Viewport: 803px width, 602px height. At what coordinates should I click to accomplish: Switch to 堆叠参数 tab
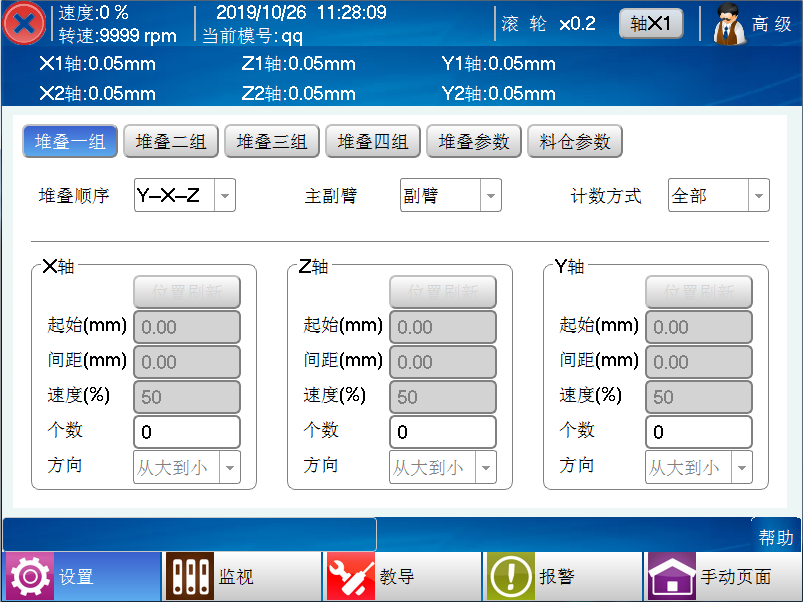click(x=474, y=142)
